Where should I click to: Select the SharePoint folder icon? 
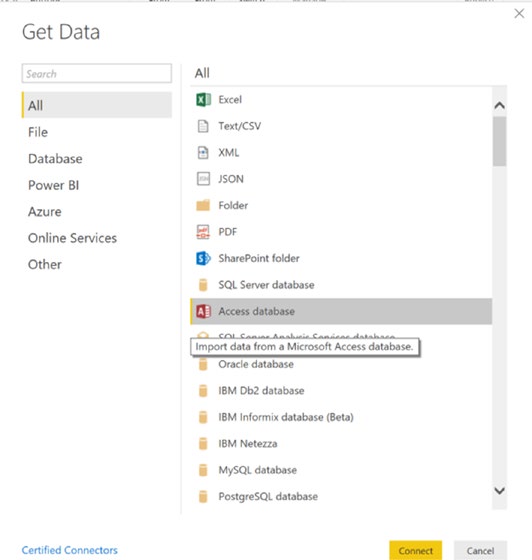[x=203, y=258]
